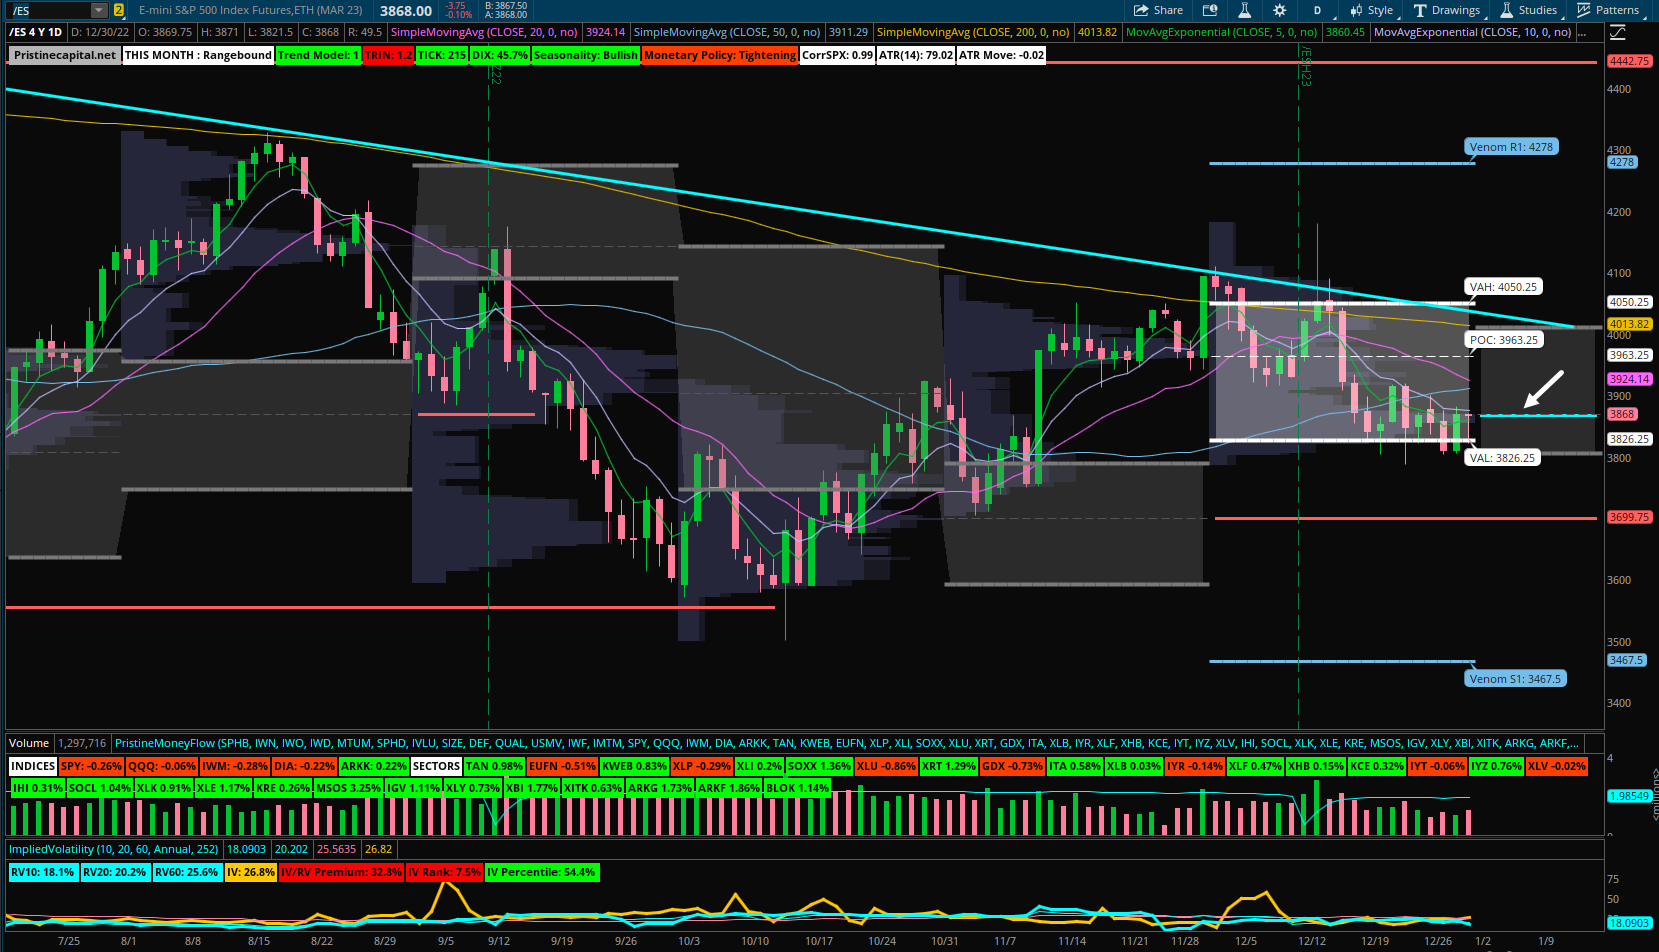
Task: Click SimpleMovingAvg (CLOSE, 50, 0, no) study label
Action: [727, 33]
